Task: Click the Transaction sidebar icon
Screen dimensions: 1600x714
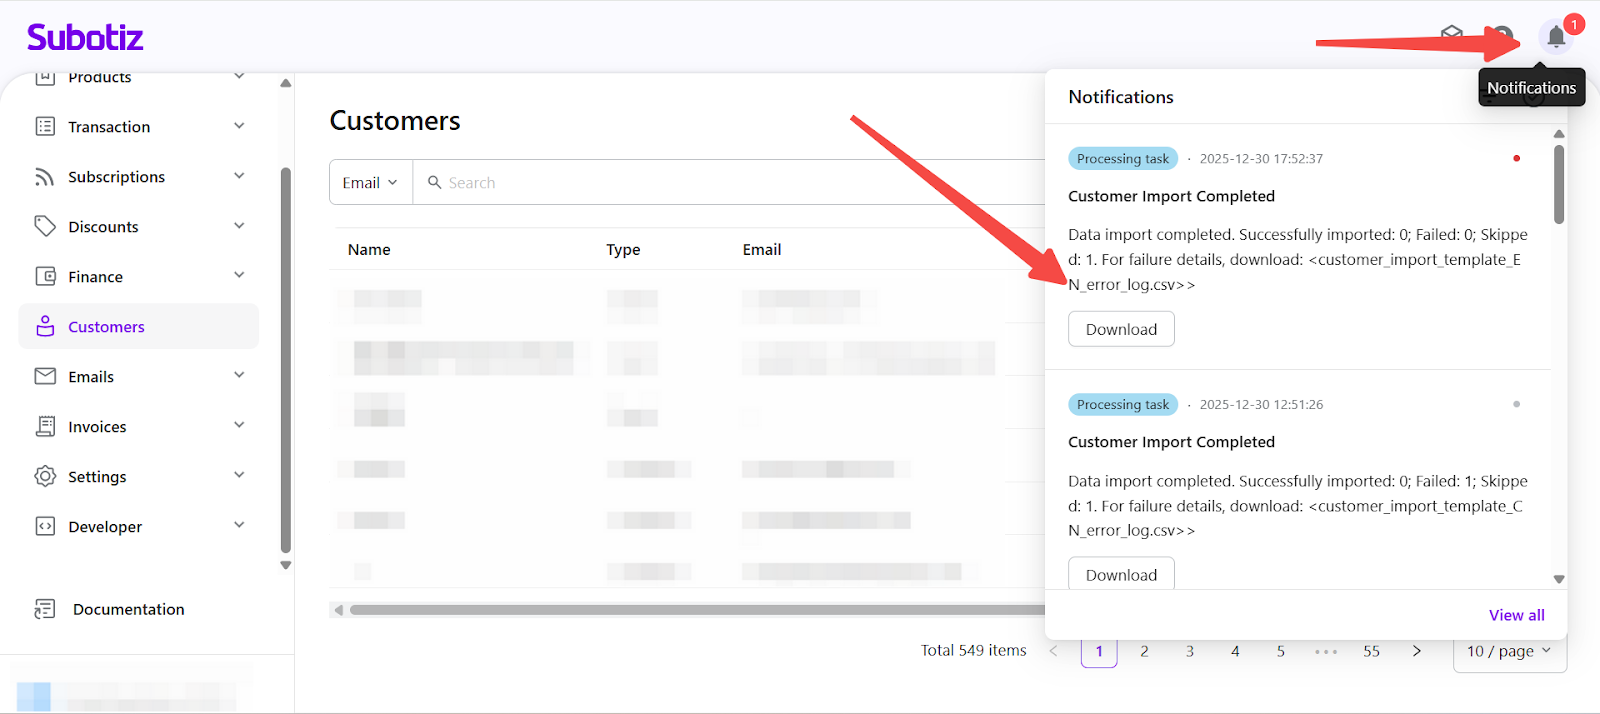Action: coord(45,126)
